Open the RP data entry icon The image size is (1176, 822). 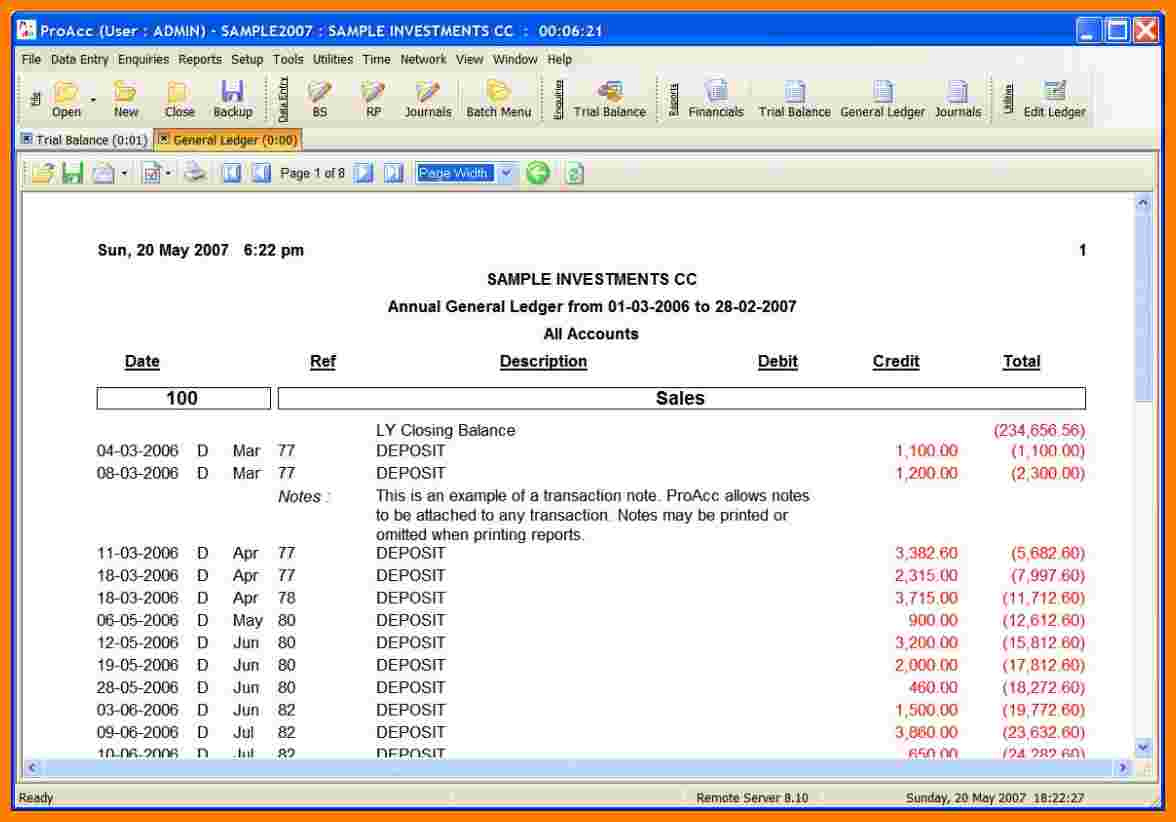(x=373, y=99)
